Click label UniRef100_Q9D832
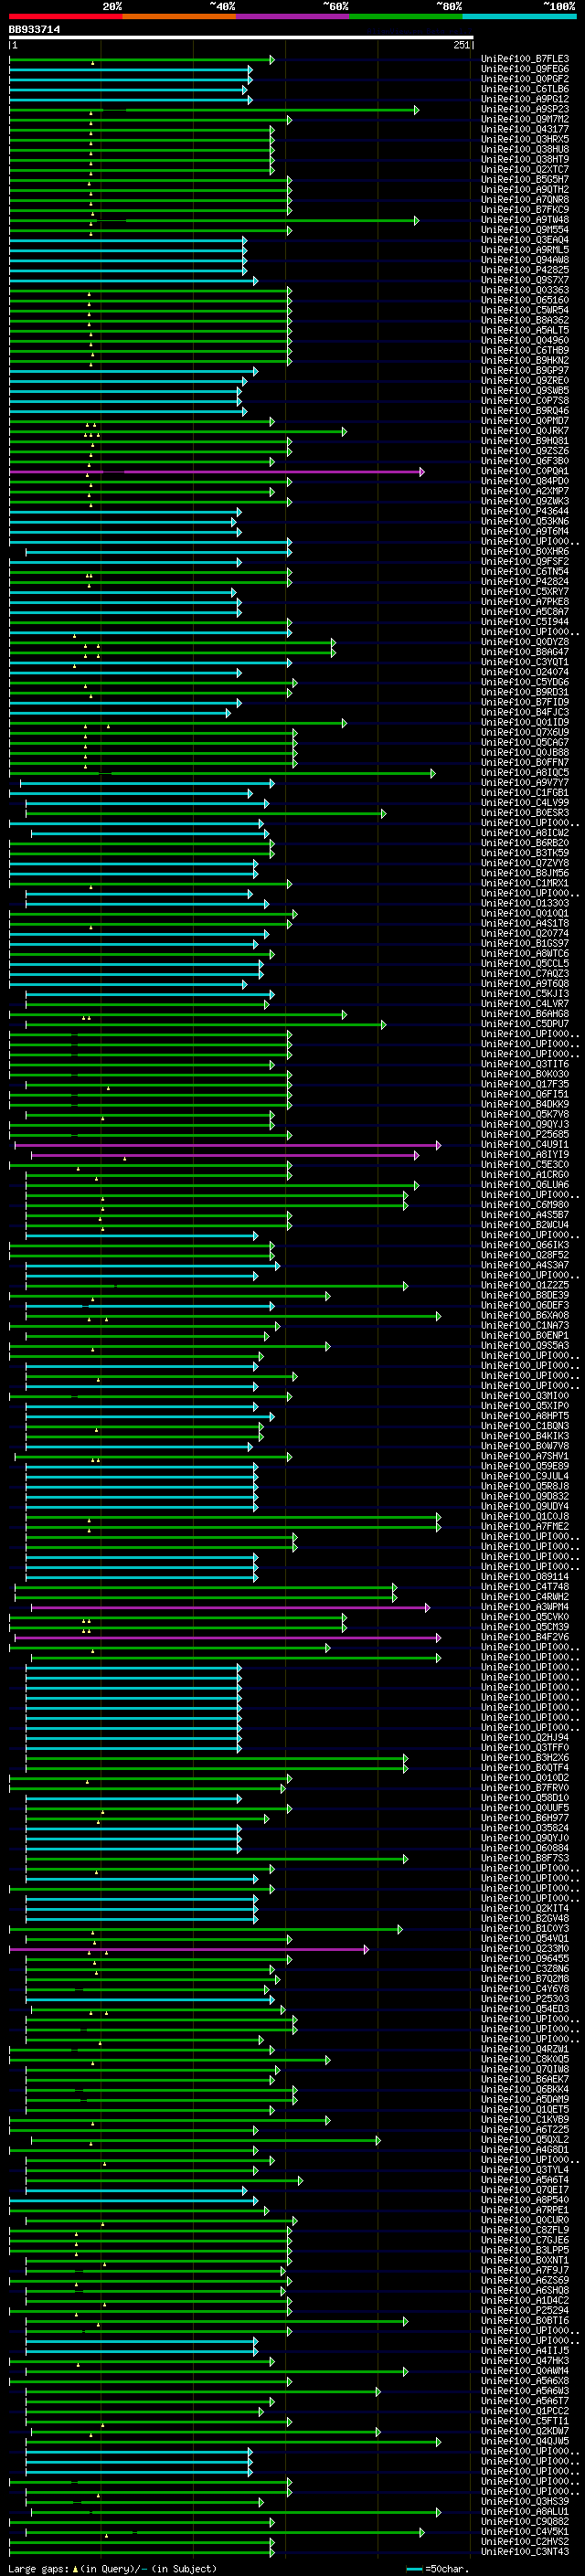 (x=525, y=1497)
